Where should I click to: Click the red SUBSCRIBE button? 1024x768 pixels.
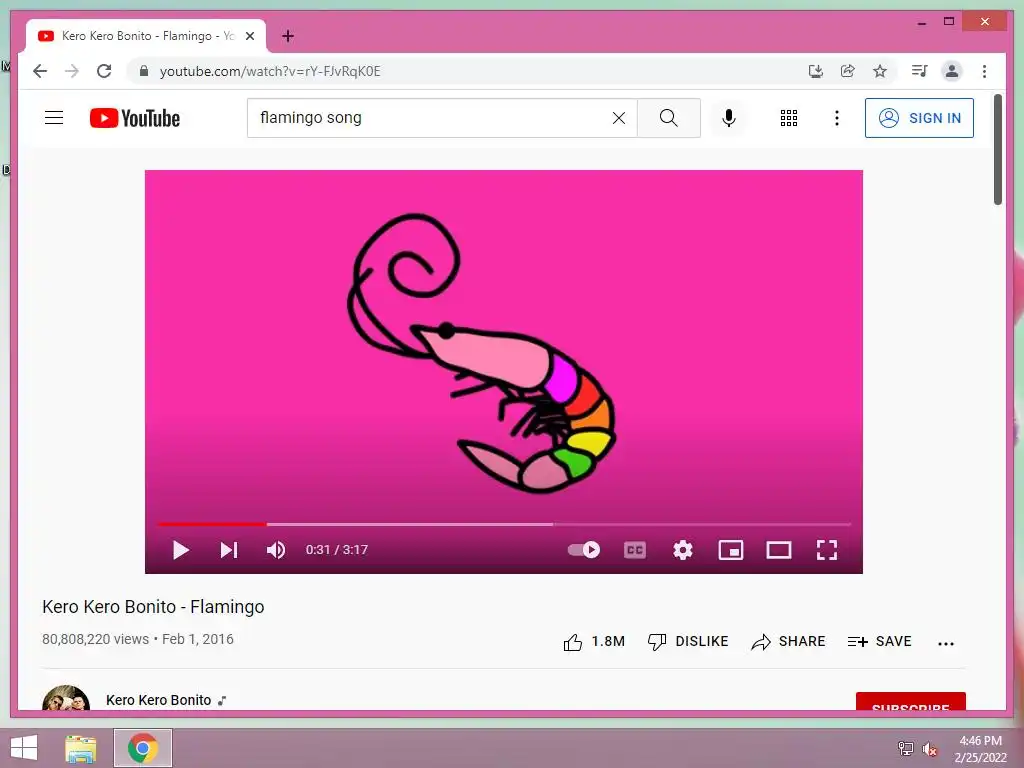point(910,701)
